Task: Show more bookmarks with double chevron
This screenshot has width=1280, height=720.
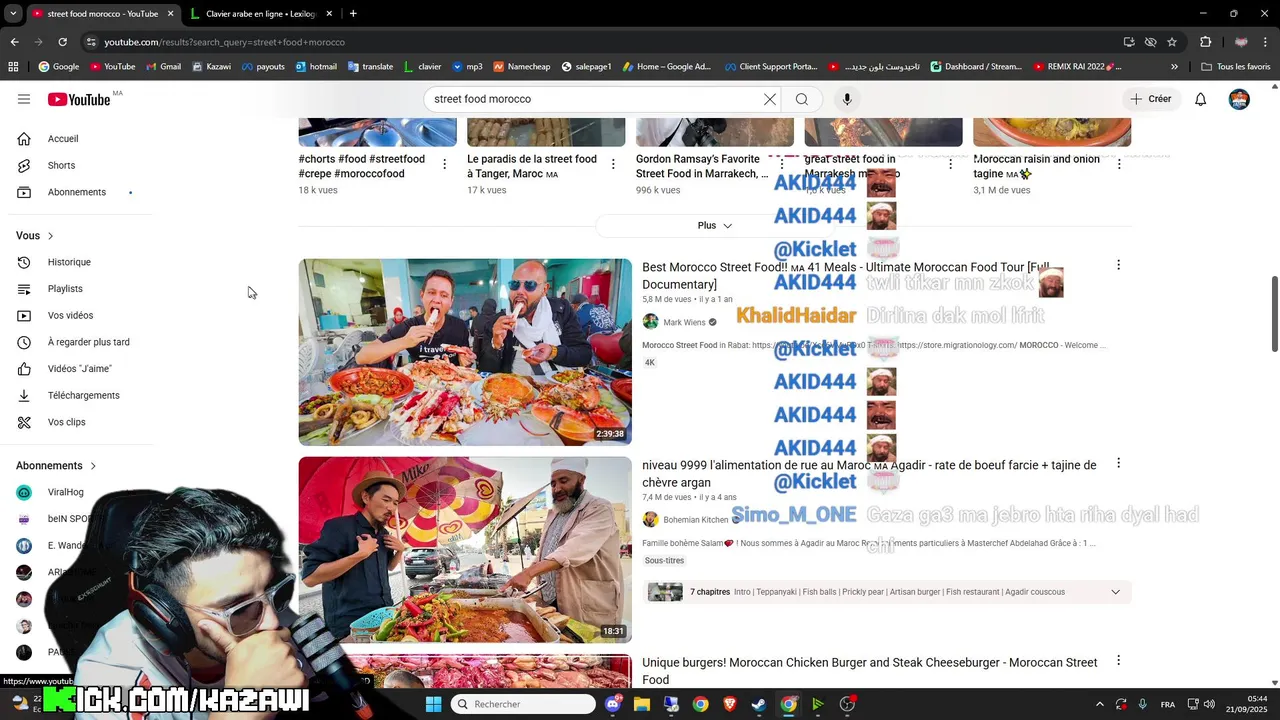Action: (1174, 67)
